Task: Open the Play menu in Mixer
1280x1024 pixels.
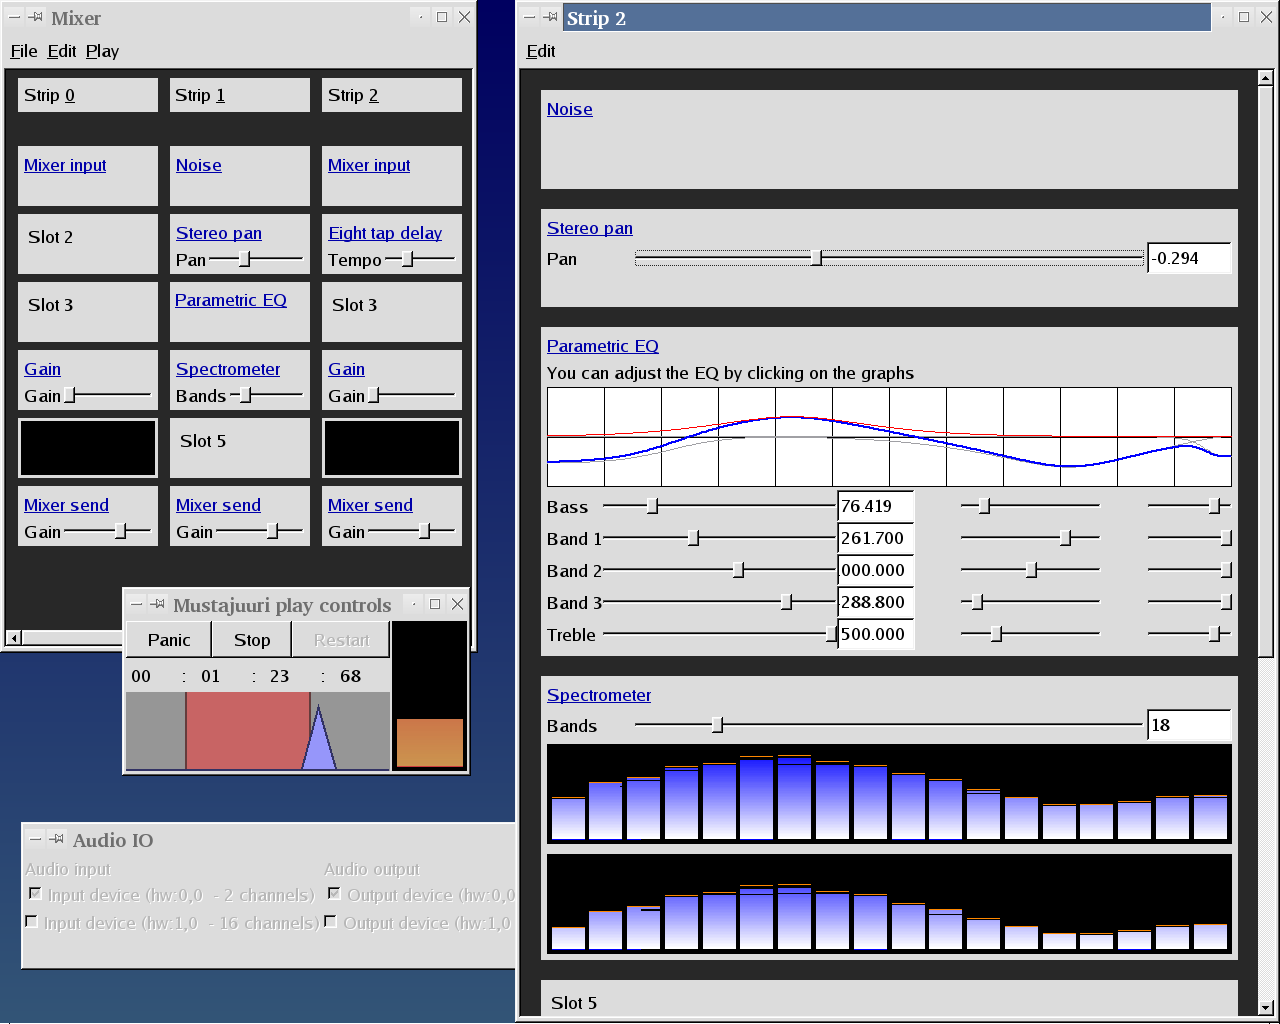Action: coord(102,51)
